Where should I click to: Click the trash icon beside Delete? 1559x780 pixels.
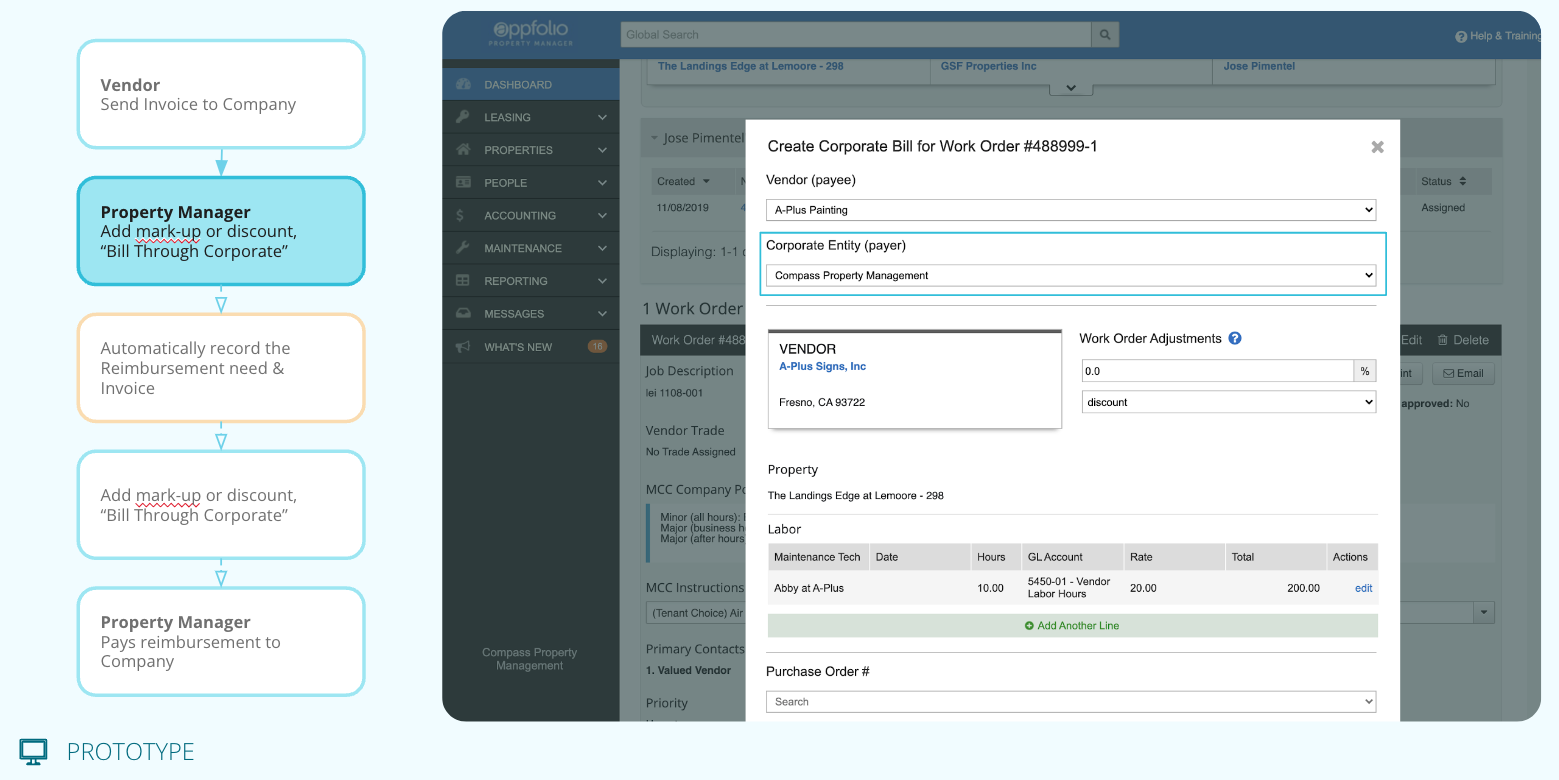[1443, 340]
